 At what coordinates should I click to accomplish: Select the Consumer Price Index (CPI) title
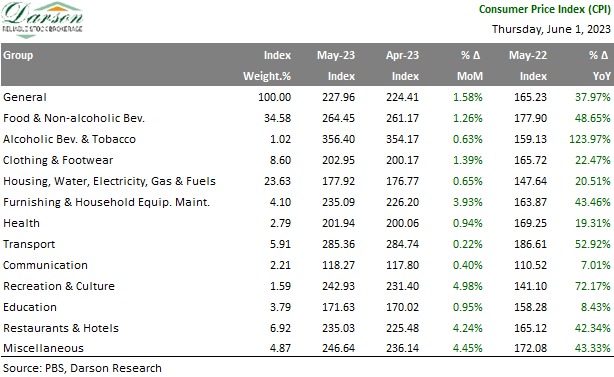(545, 9)
